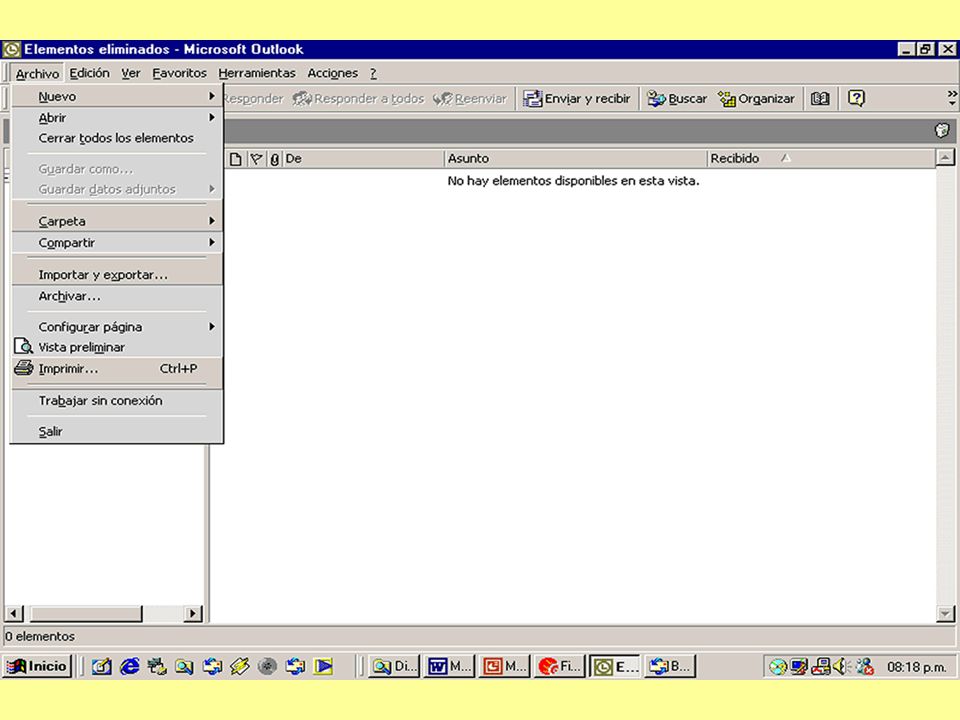This screenshot has height=720, width=960.
Task: Expand the Abrir submenu
Action: 116,118
